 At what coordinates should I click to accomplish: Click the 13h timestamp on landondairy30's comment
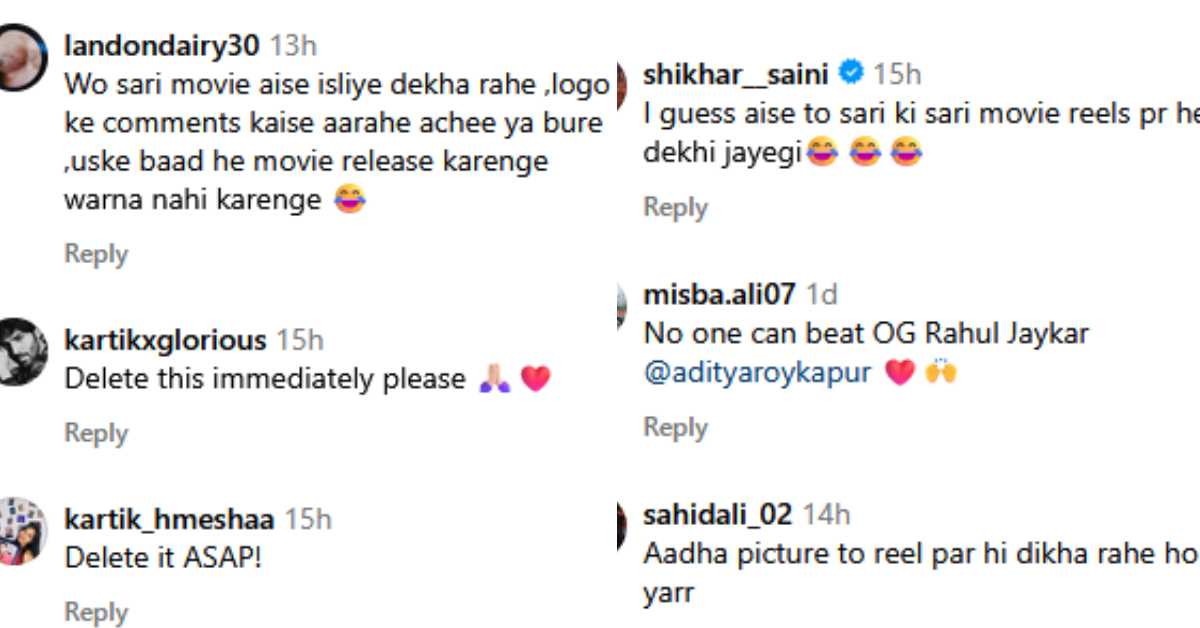point(294,45)
